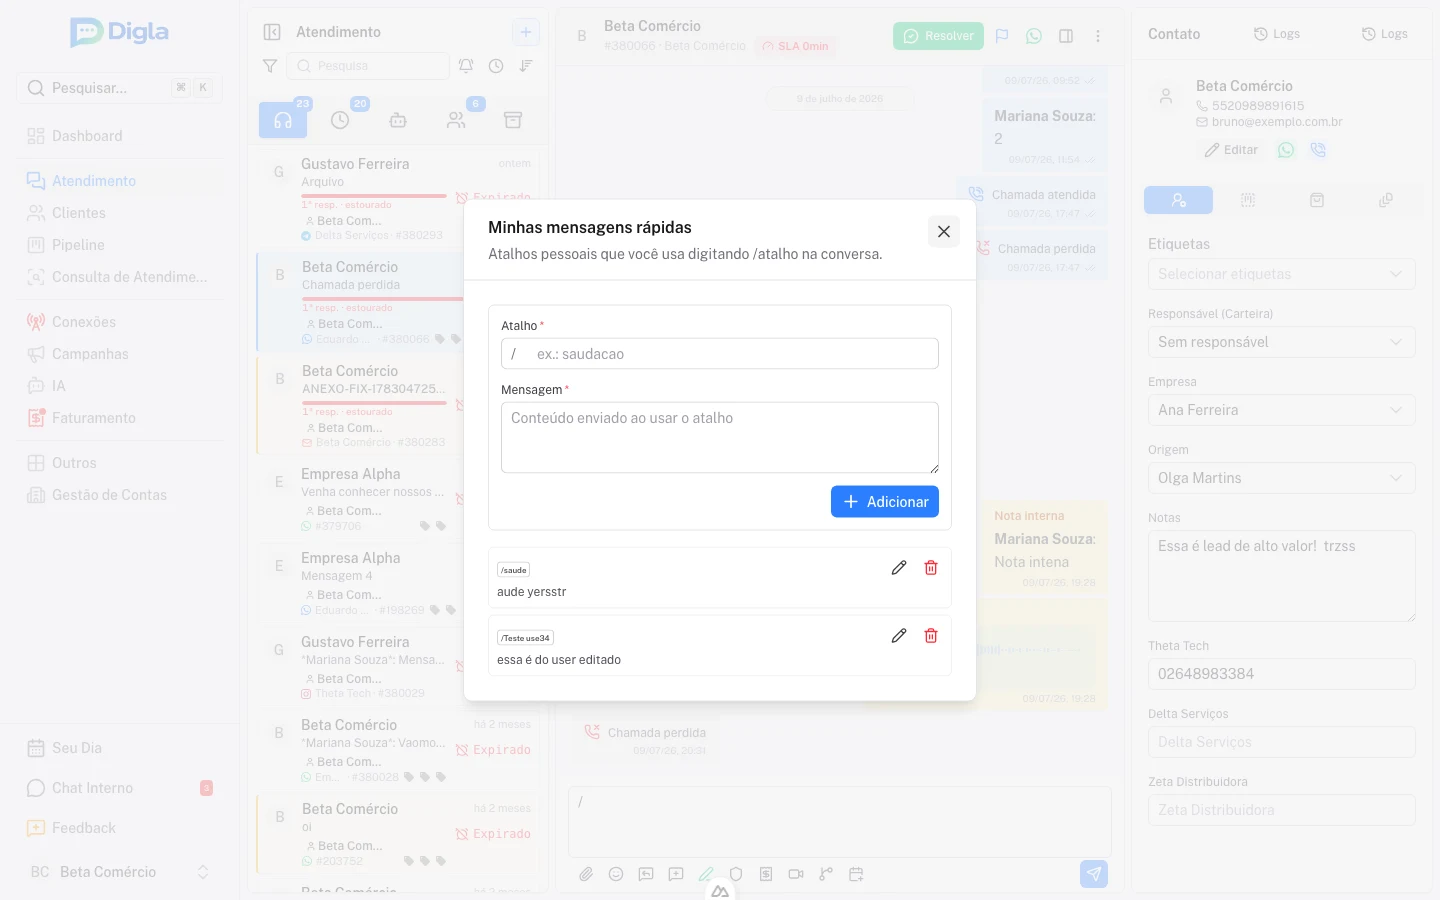Viewport: 1440px width, 900px height.
Task: Mark the conversation with Resolver
Action: (938, 36)
